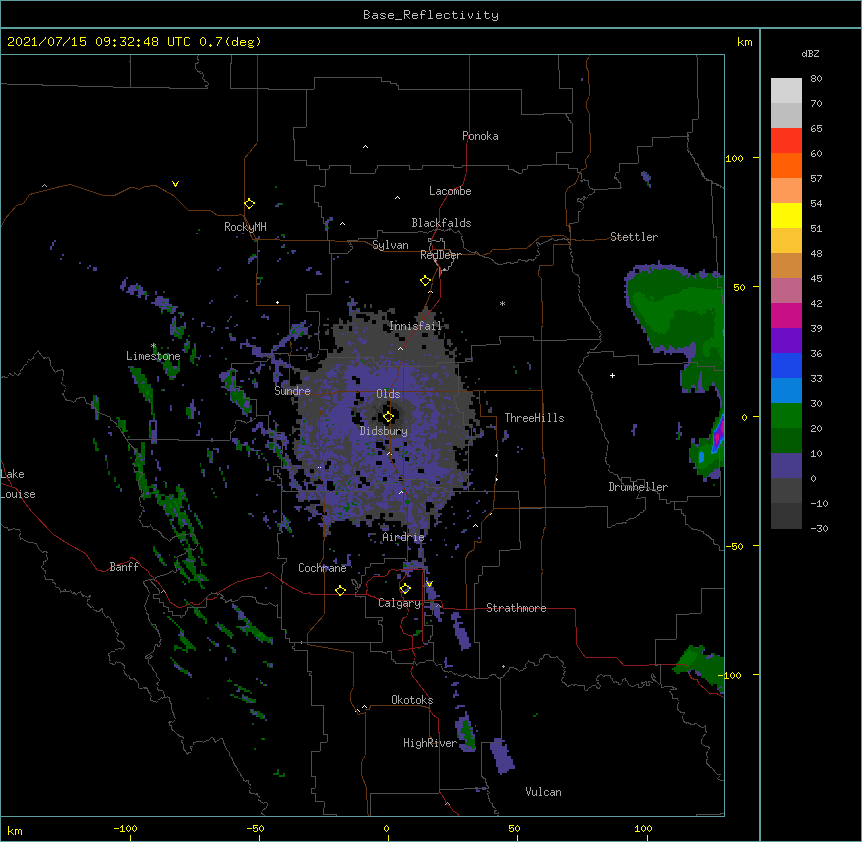Click the yellow diamond marker south of RedDeer
Image resolution: width=862 pixels, height=842 pixels.
pos(426,281)
